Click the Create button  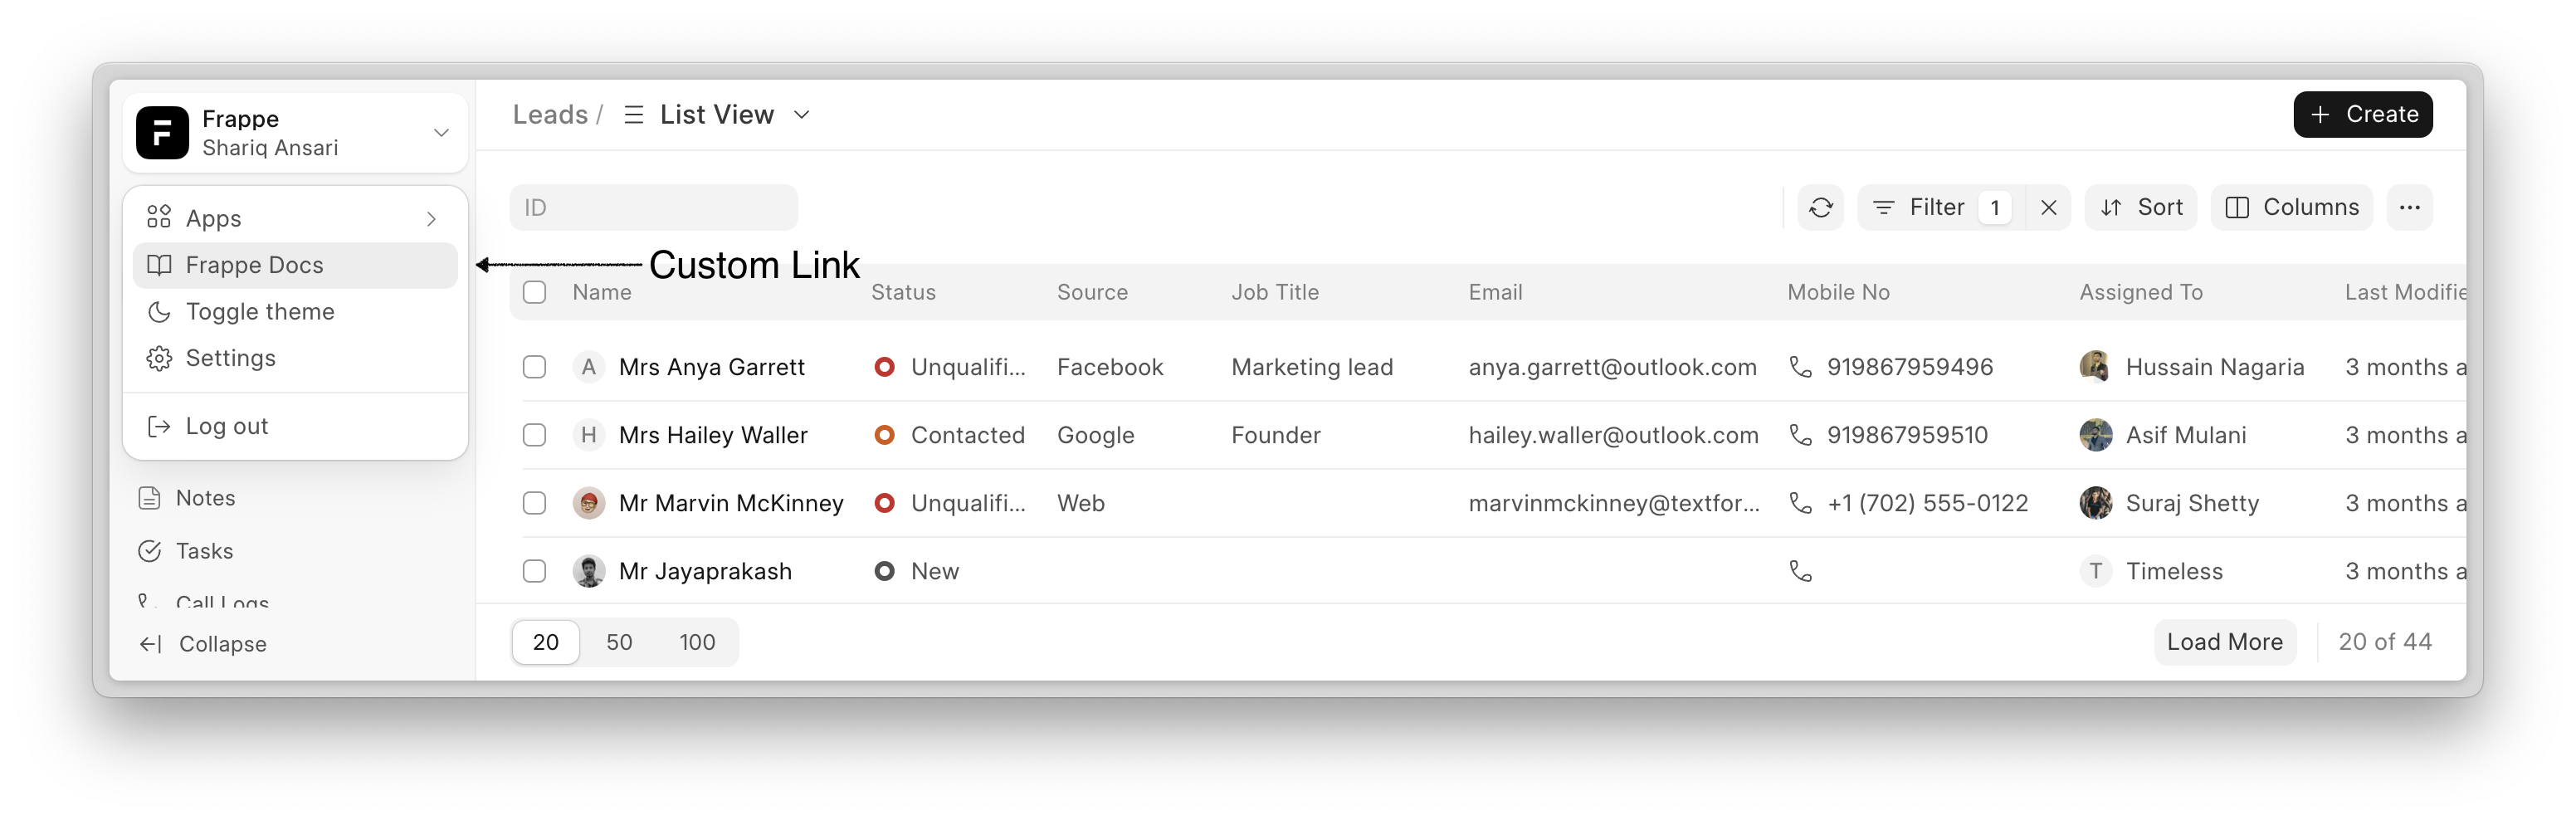2362,114
